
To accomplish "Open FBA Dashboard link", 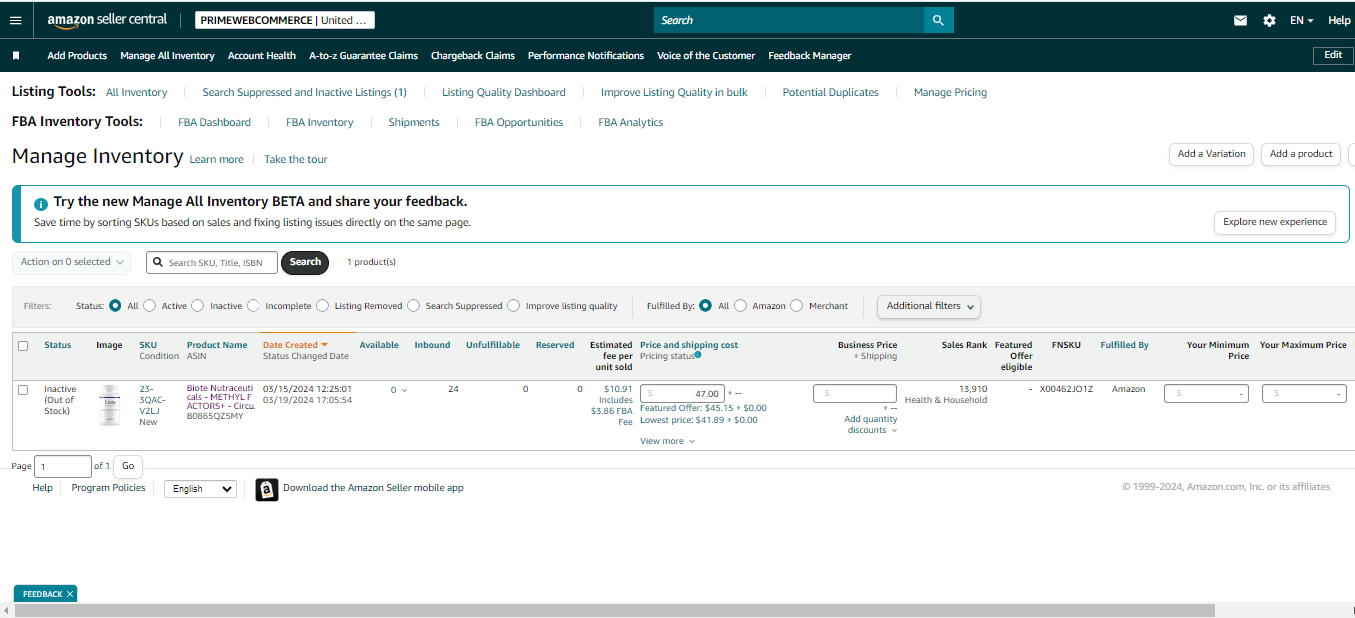I will (214, 122).
